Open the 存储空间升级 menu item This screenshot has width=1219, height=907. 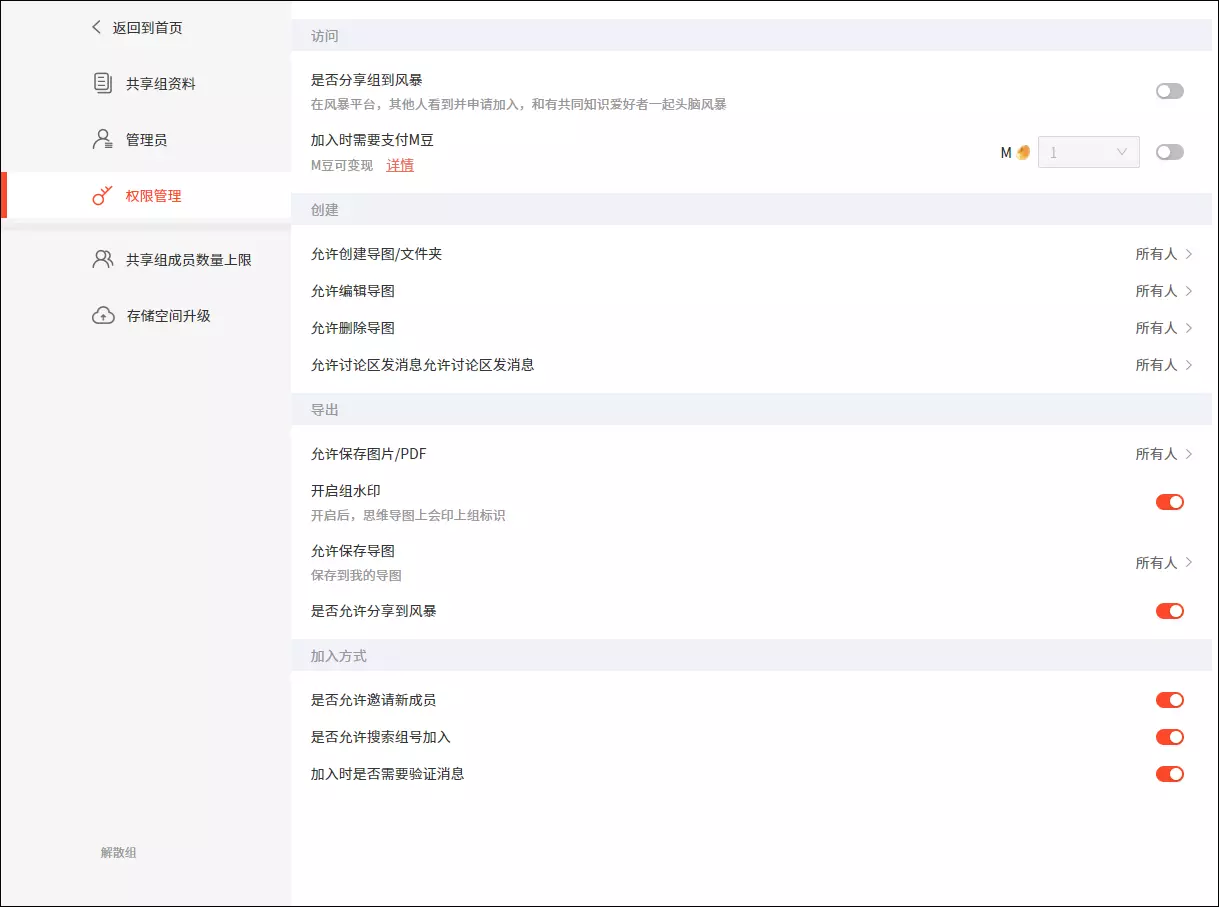168,316
